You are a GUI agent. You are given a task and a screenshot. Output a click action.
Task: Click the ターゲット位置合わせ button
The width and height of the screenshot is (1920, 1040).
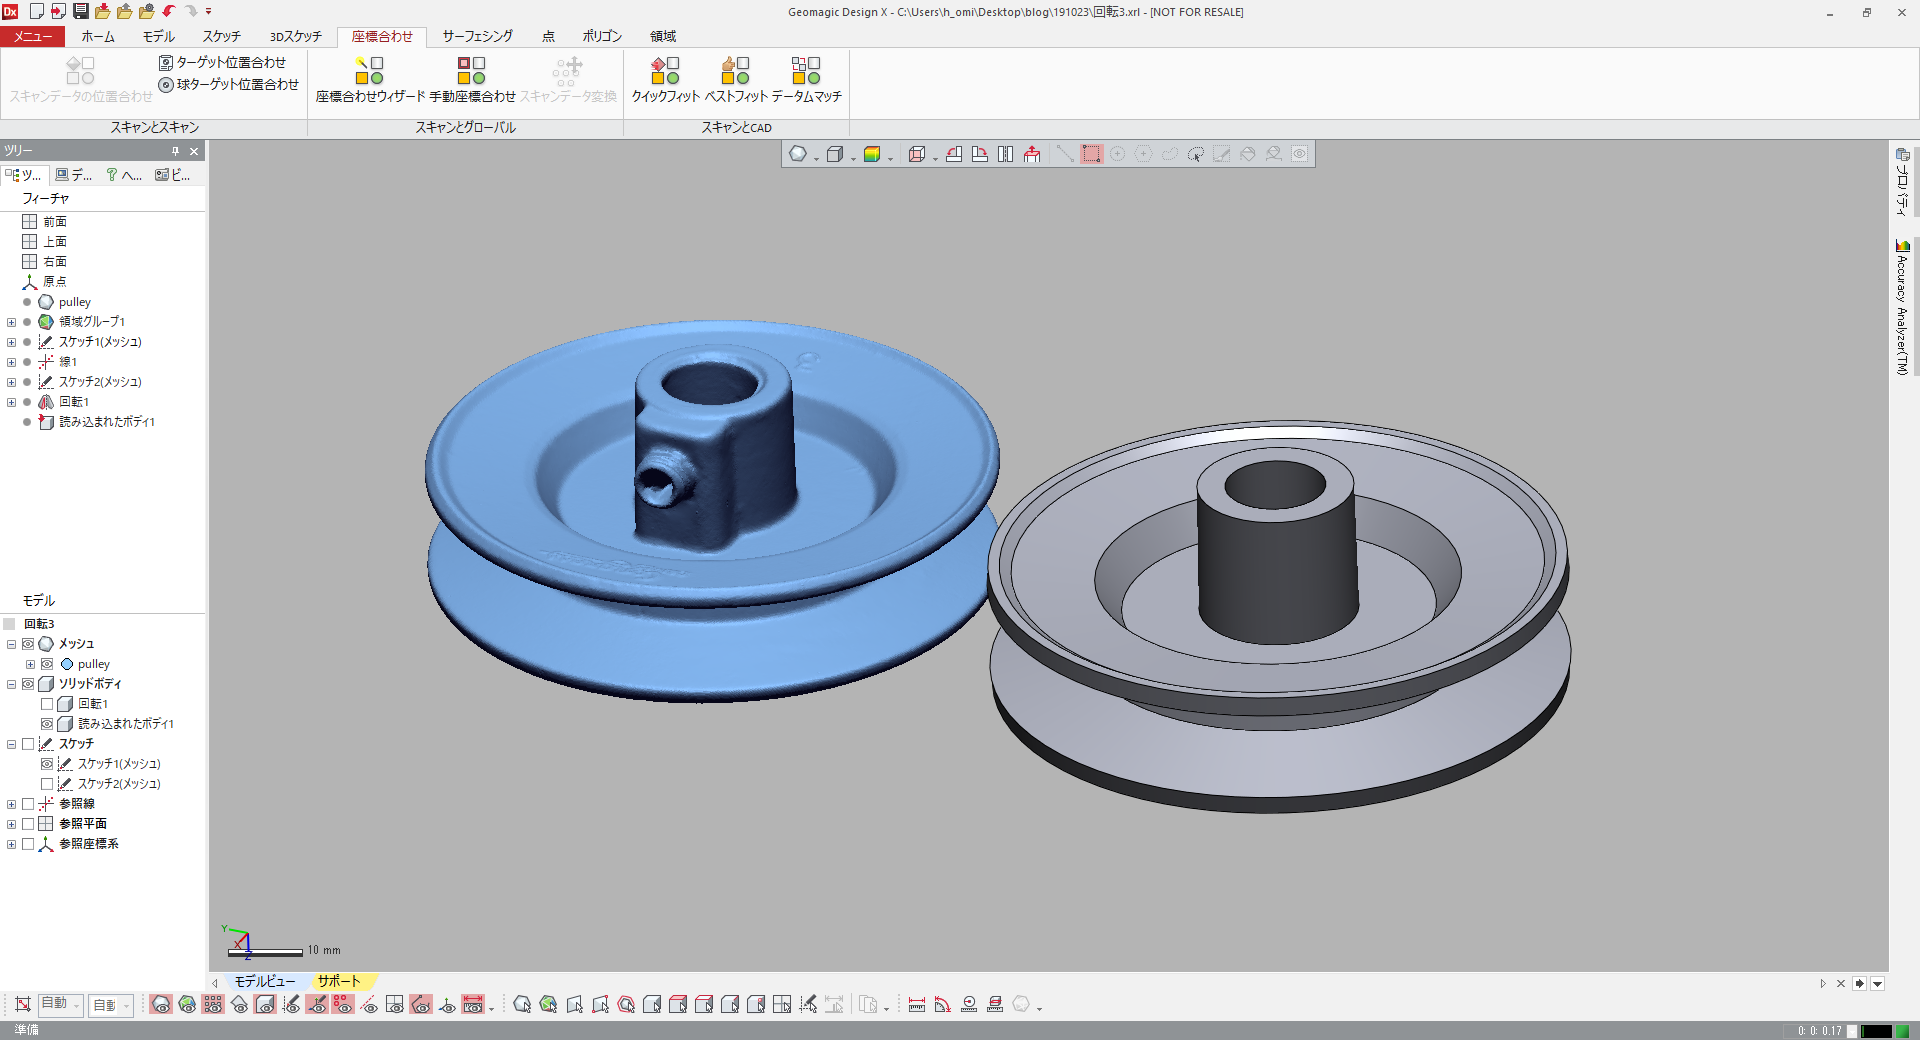point(222,62)
